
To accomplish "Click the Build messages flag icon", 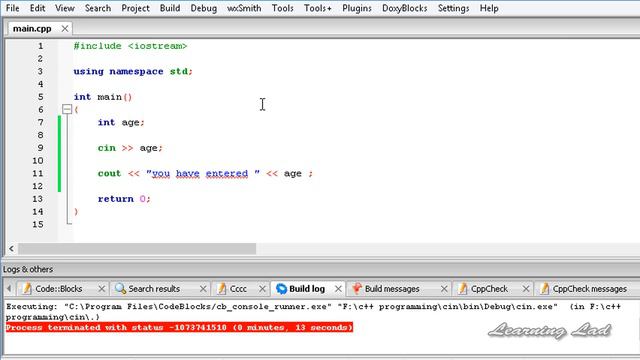I will (357, 289).
